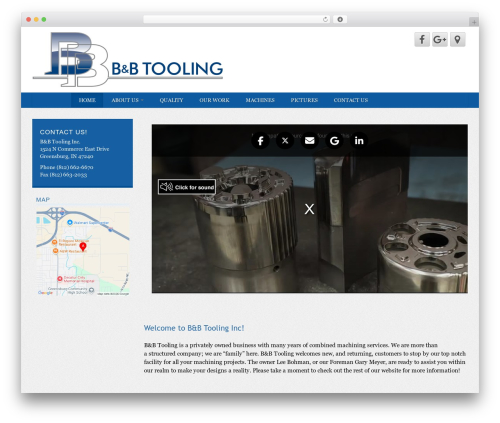The height and width of the screenshot is (423, 500).
Task: Click the MAP sidebar heading
Action: (x=43, y=199)
